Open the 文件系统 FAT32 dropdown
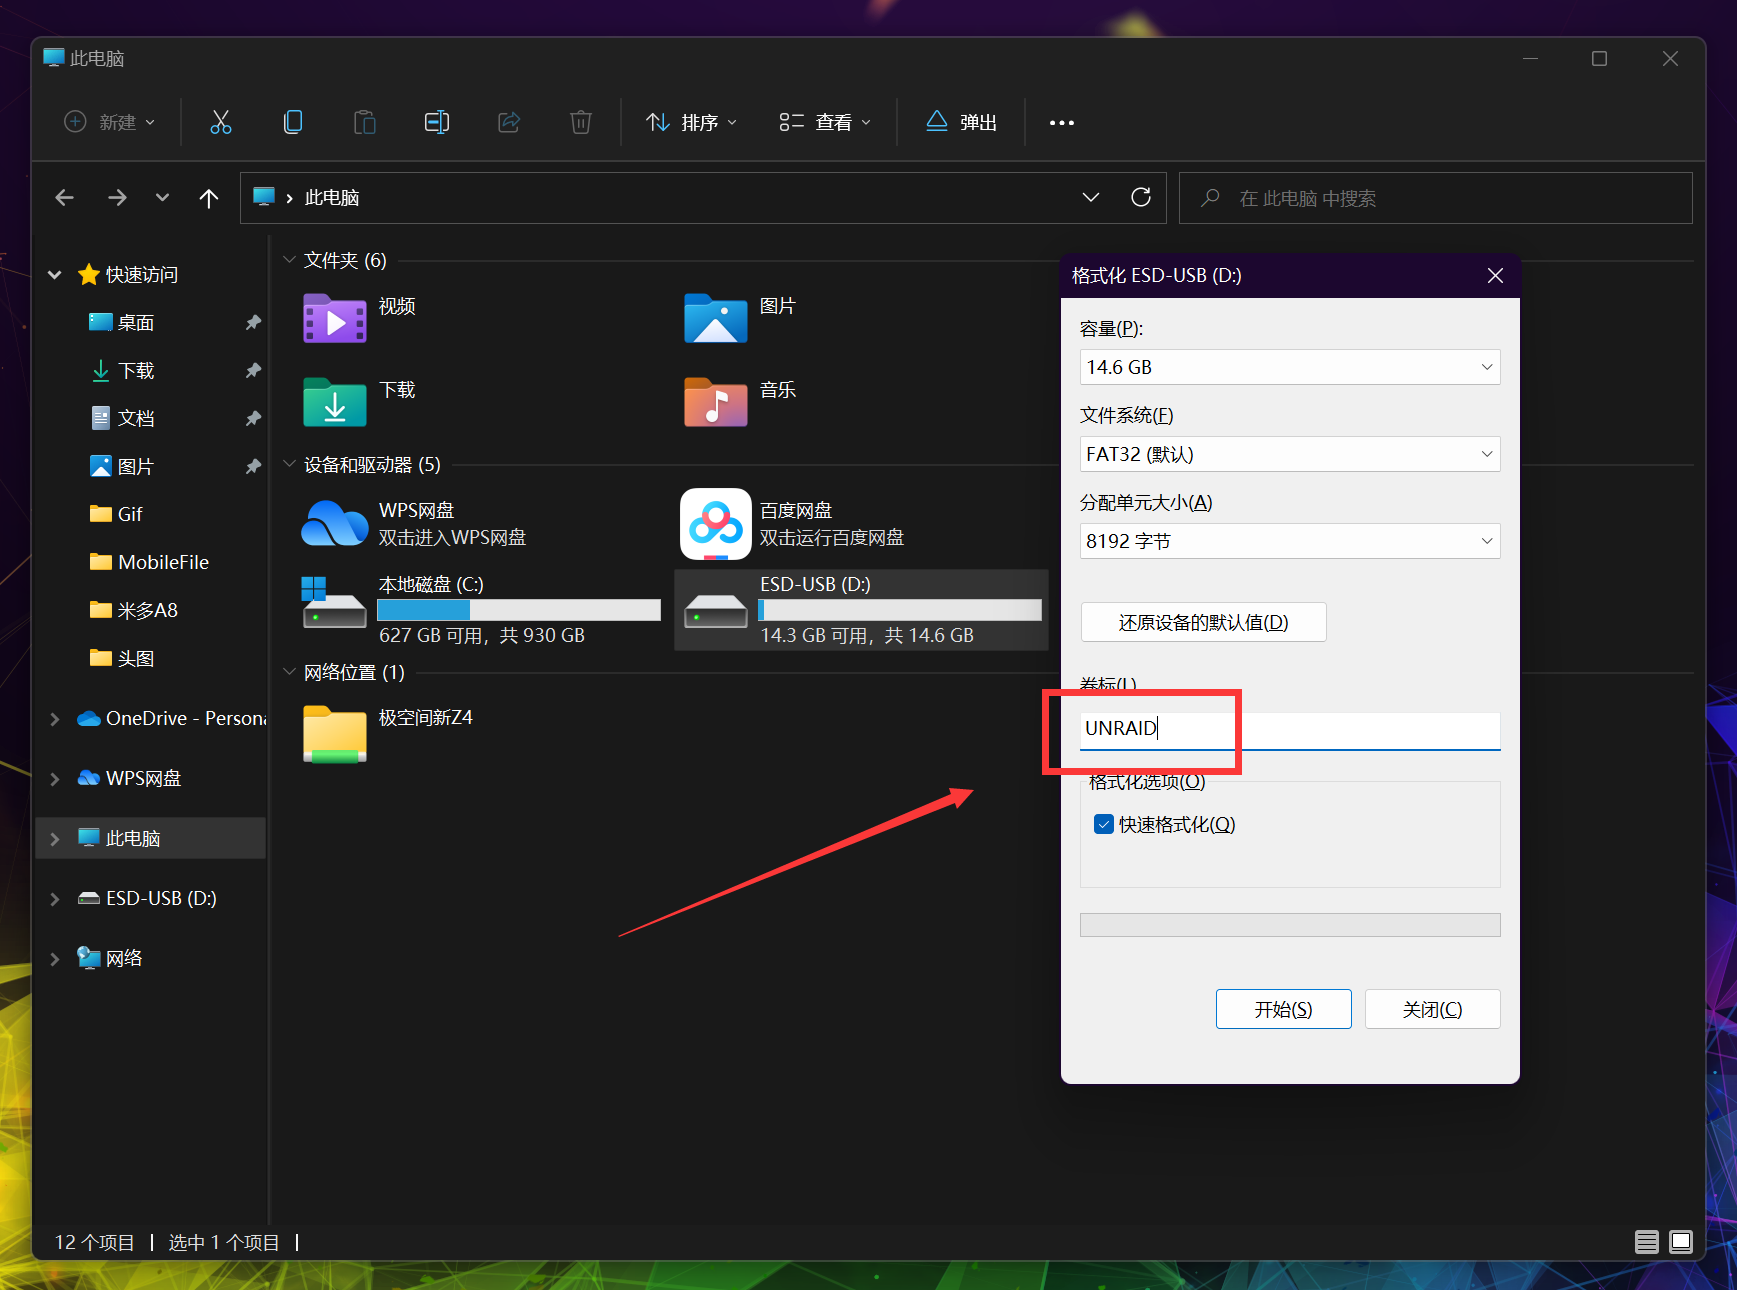Viewport: 1737px width, 1290px height. click(1289, 454)
